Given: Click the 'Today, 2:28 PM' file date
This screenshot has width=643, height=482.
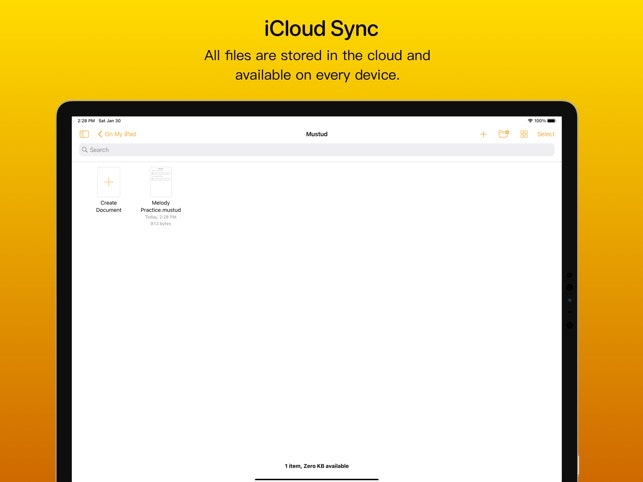Looking at the screenshot, I should click(161, 217).
